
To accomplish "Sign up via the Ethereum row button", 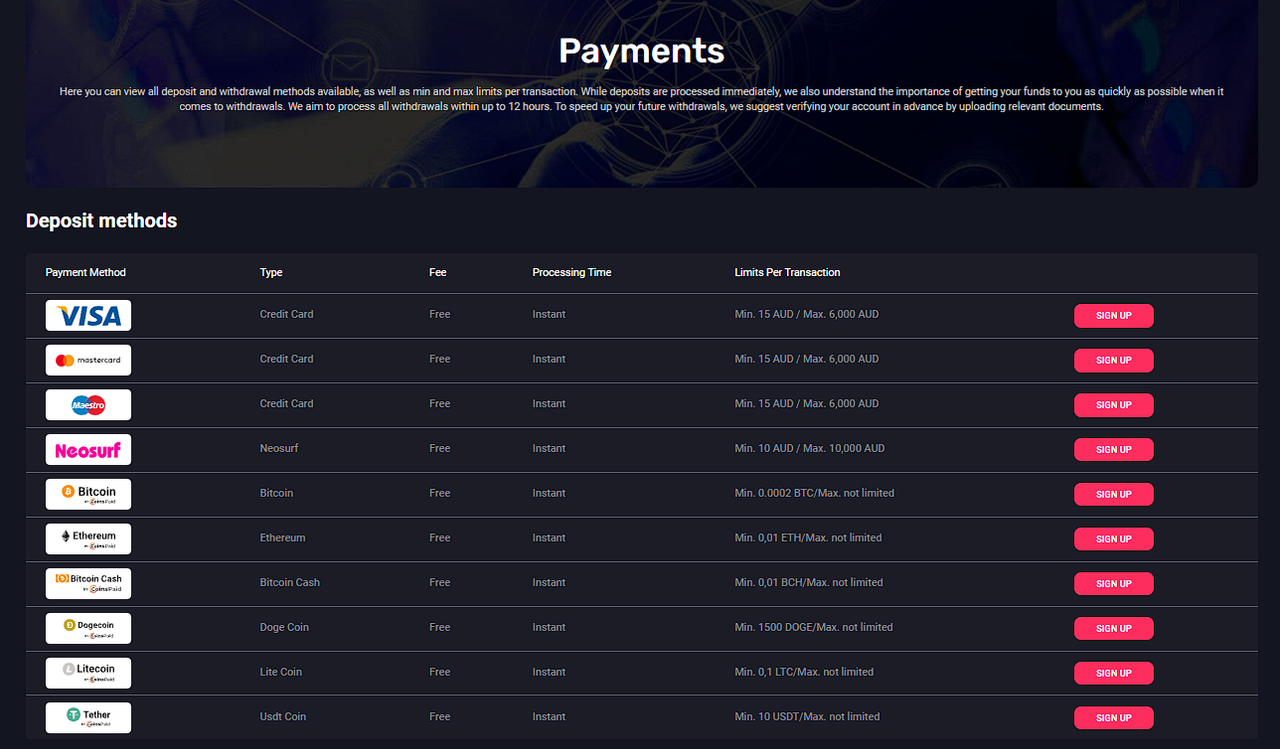I will (x=1113, y=538).
